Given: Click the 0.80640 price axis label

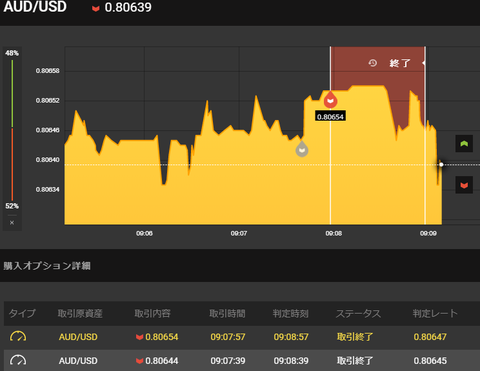Looking at the screenshot, I should coord(48,160).
